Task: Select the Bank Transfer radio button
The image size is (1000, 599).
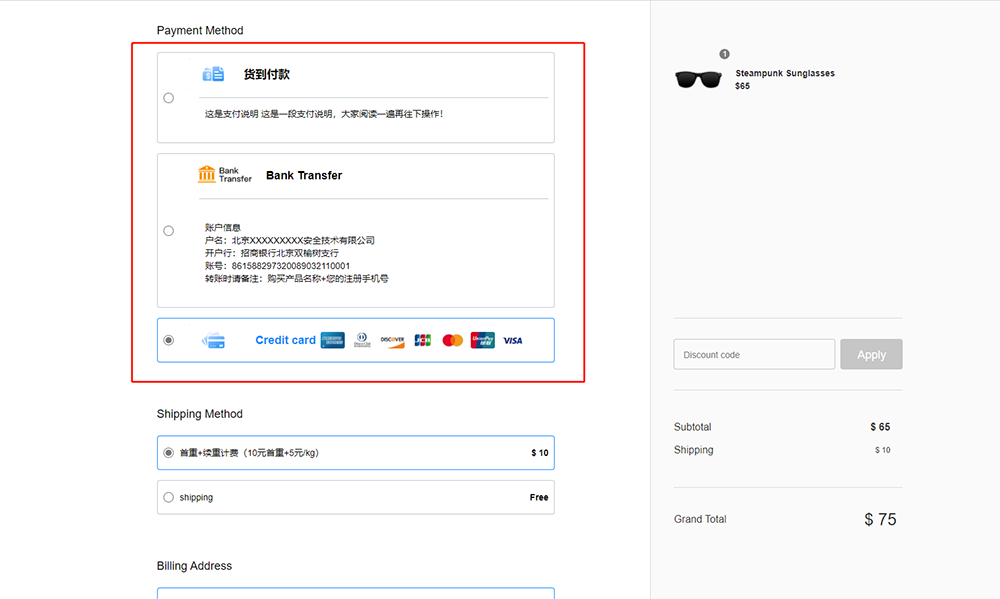Action: click(168, 231)
